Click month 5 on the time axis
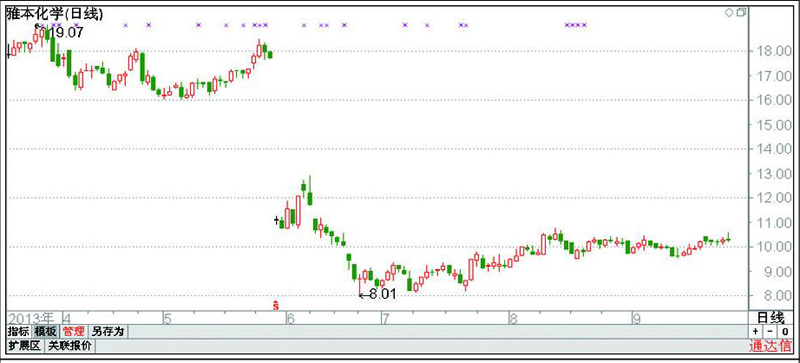The image size is (800, 363). tap(167, 319)
